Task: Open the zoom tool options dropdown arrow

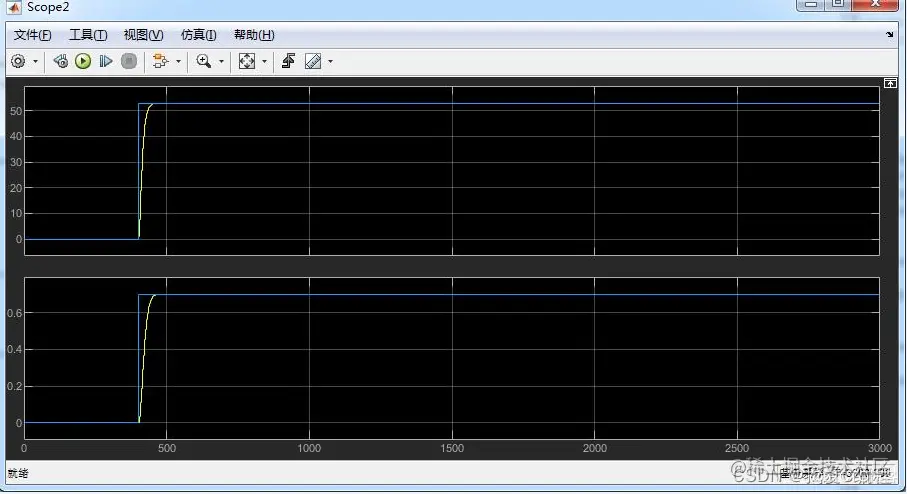Action: (221, 61)
